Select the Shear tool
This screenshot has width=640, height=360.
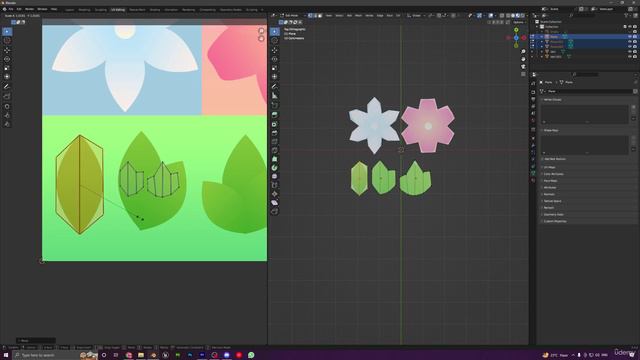pos(275,203)
